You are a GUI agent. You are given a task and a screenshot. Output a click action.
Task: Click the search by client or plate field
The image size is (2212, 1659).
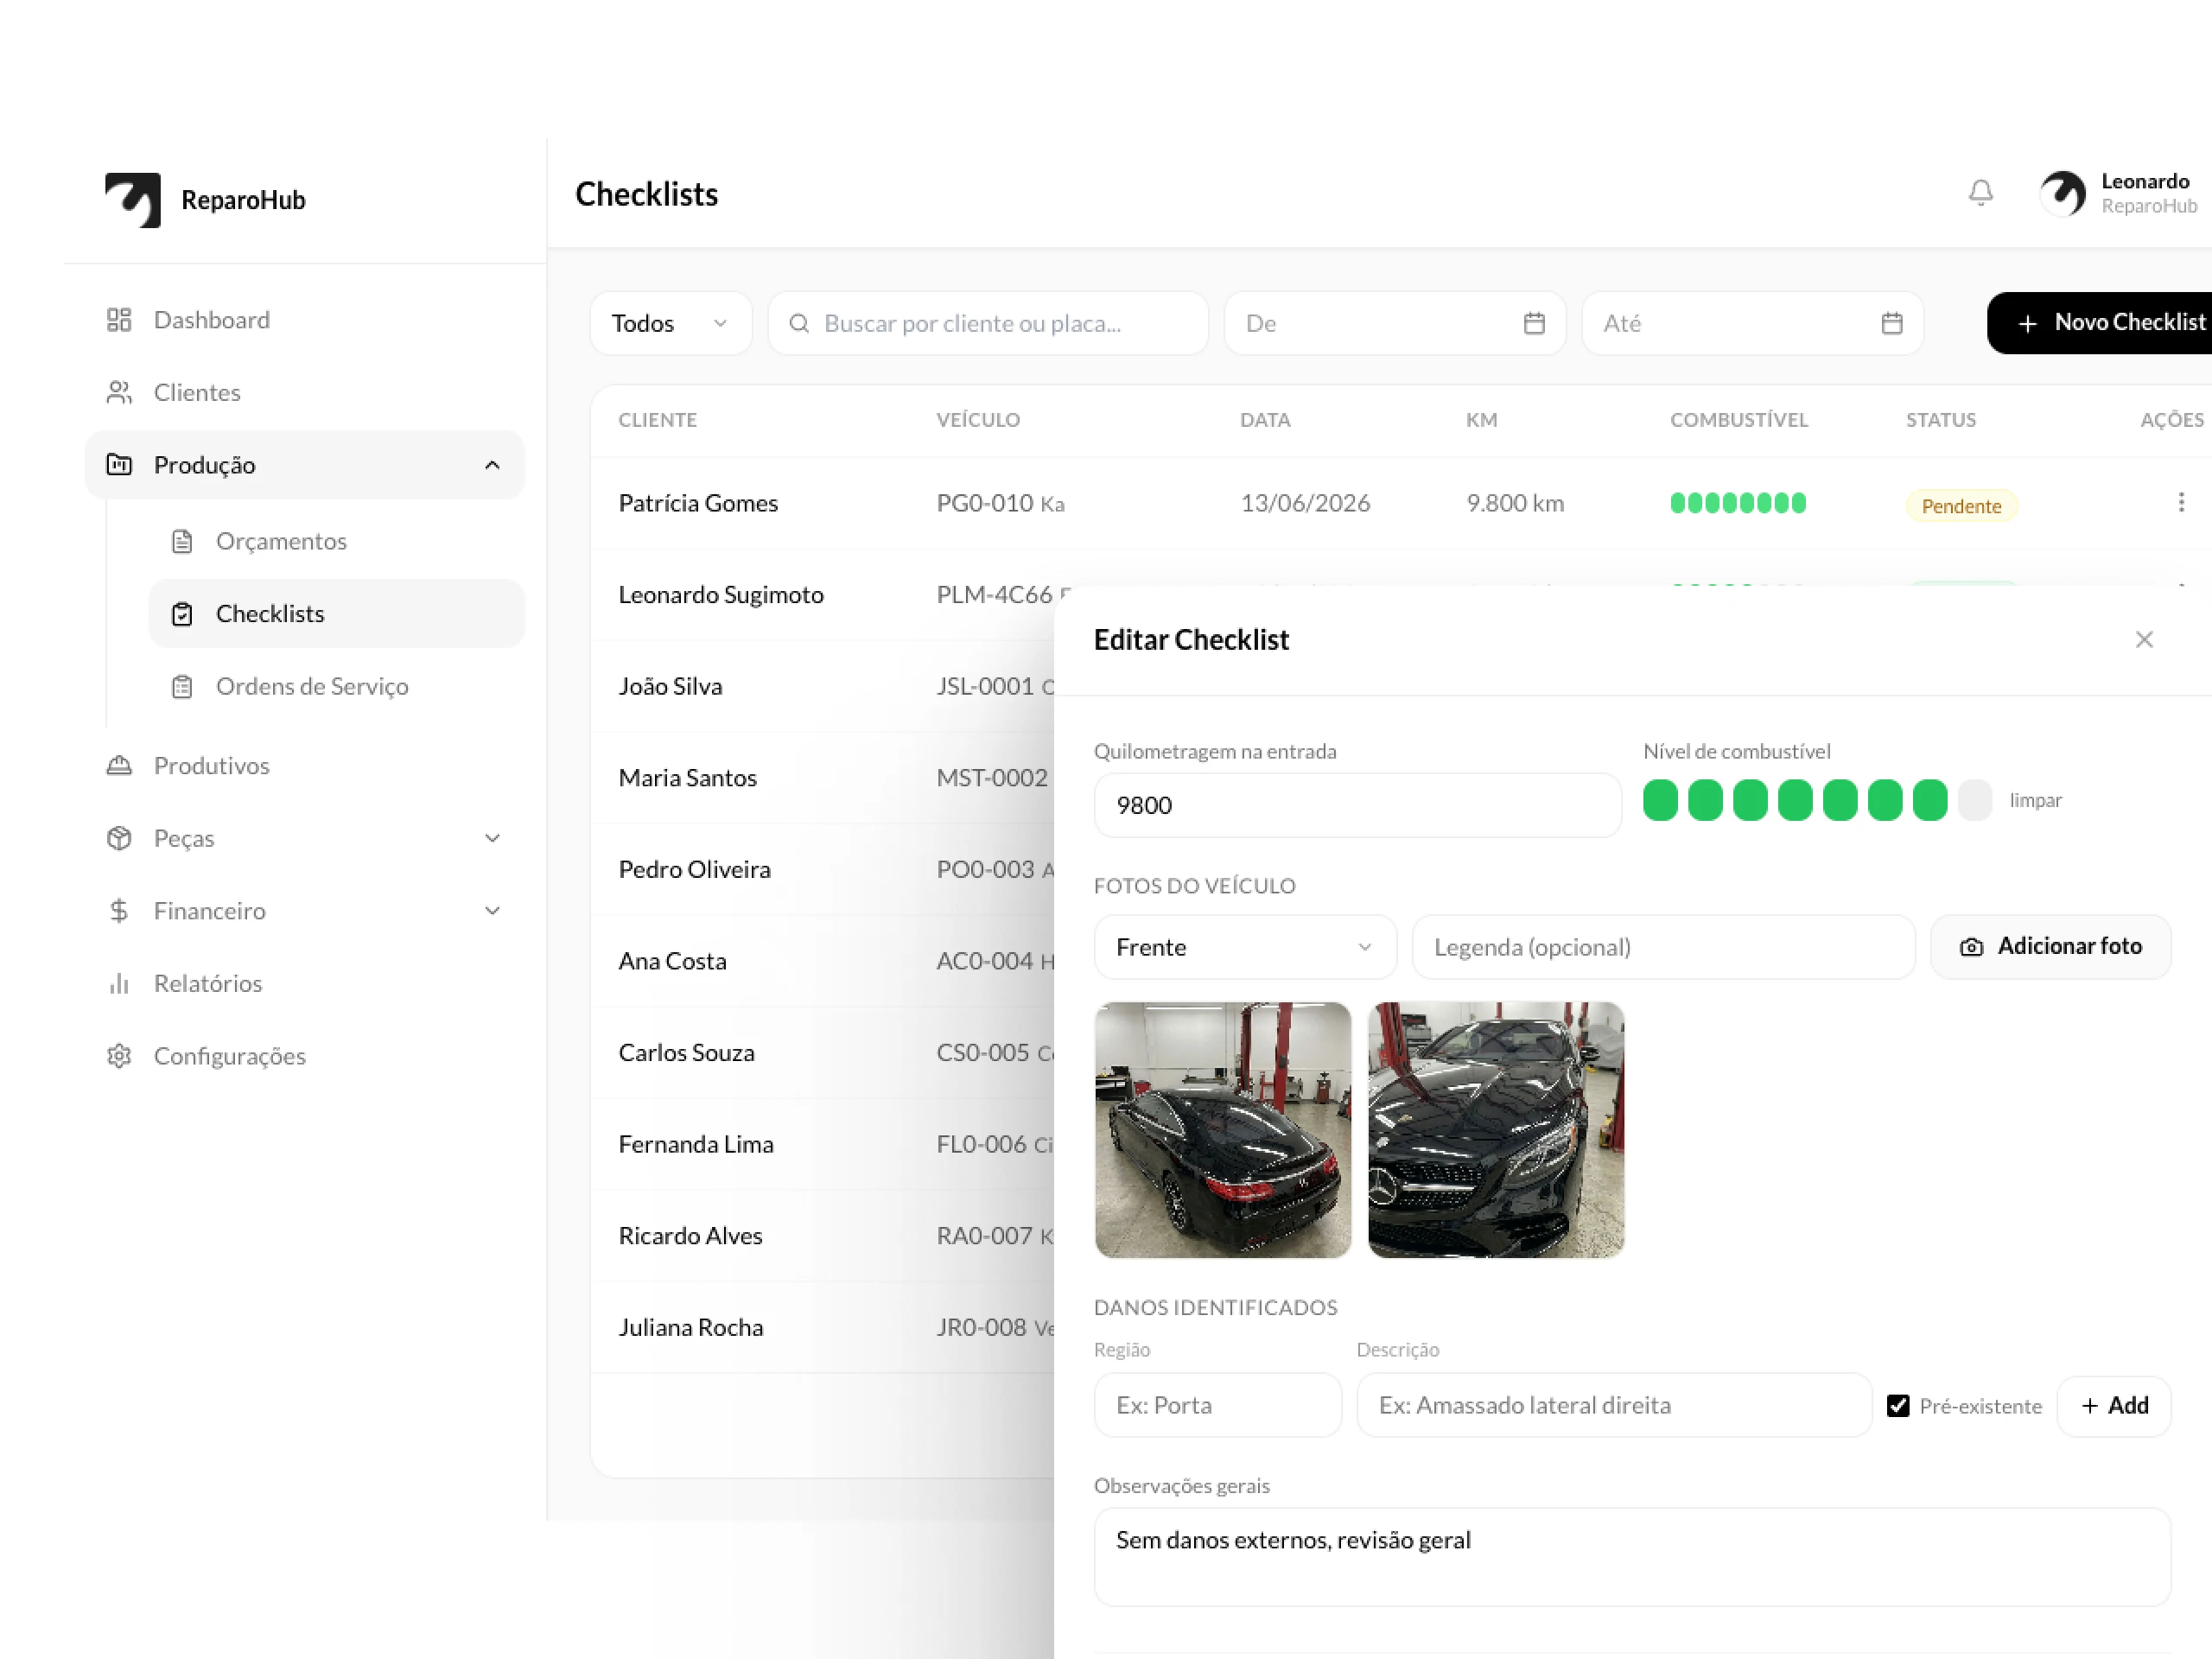click(988, 323)
